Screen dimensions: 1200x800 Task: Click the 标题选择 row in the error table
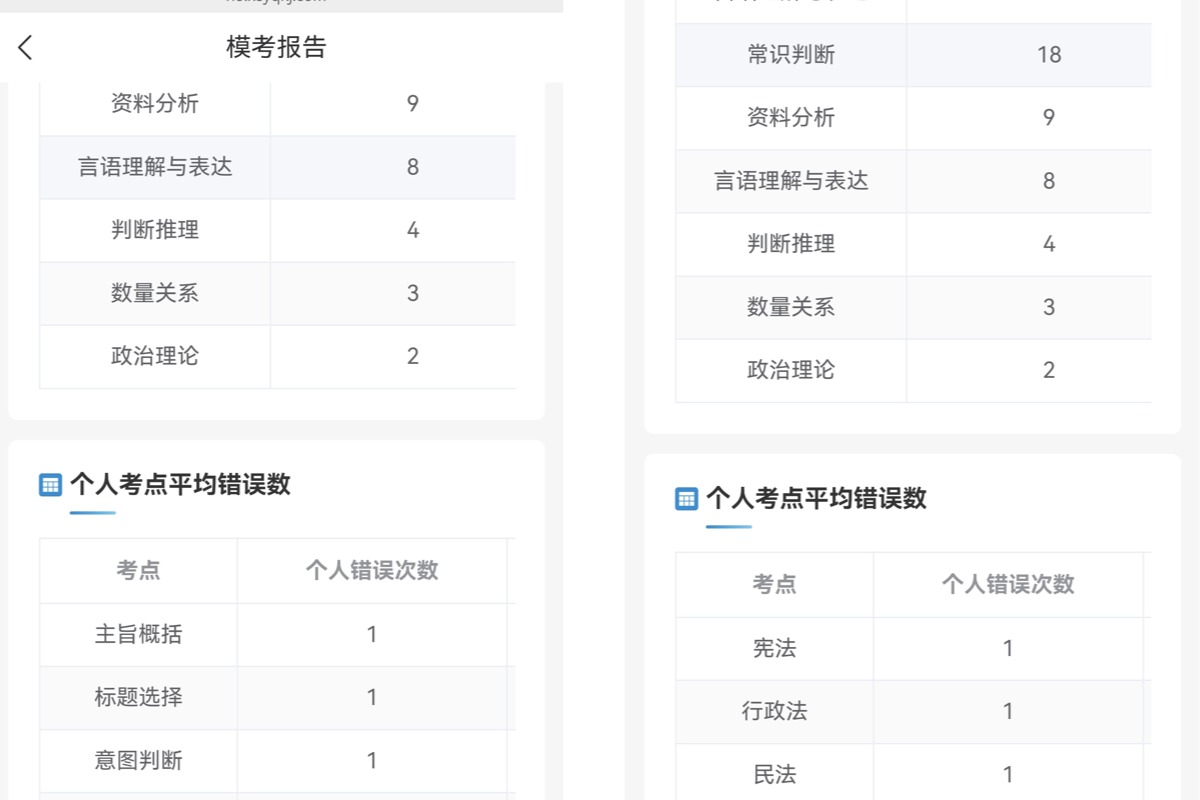point(140,698)
